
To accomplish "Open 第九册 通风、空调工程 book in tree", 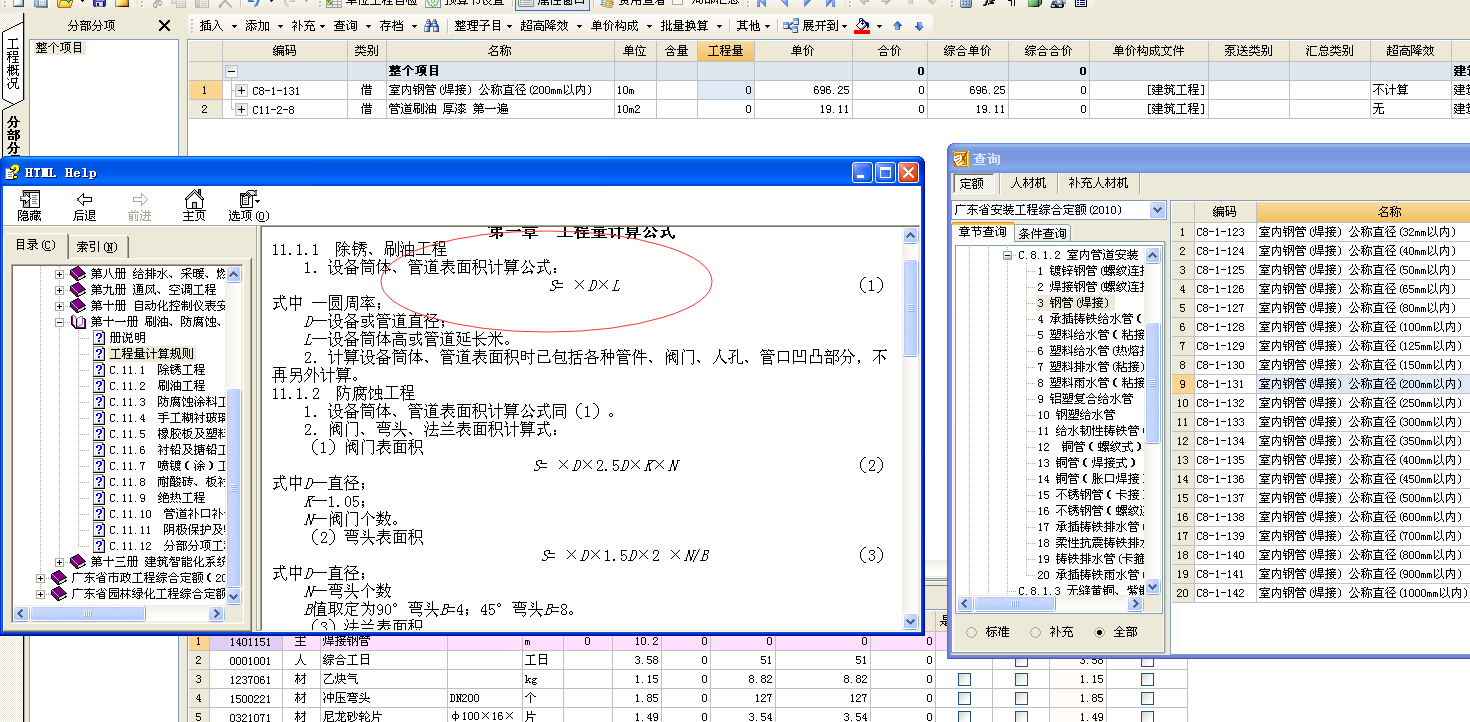I will (78, 290).
